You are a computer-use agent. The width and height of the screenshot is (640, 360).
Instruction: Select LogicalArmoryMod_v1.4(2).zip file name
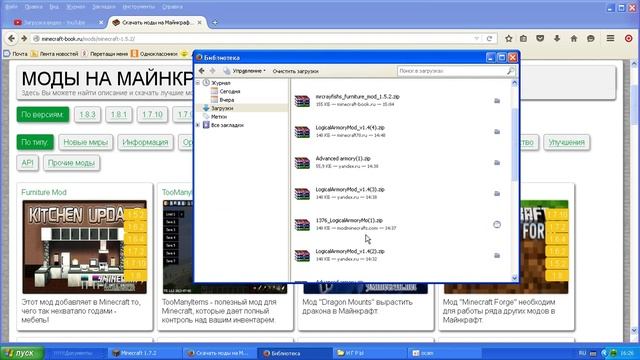coord(350,251)
